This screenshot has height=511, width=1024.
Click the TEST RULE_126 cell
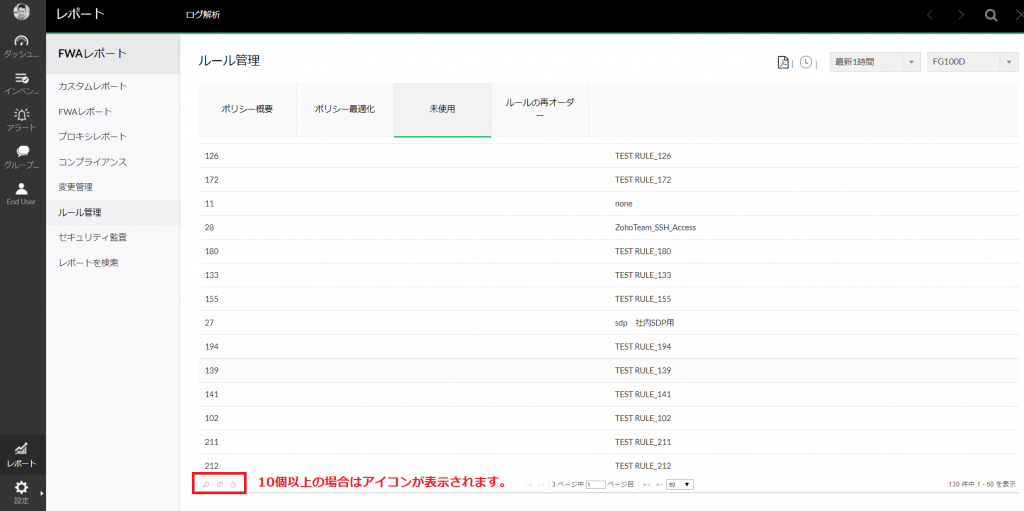(643, 156)
